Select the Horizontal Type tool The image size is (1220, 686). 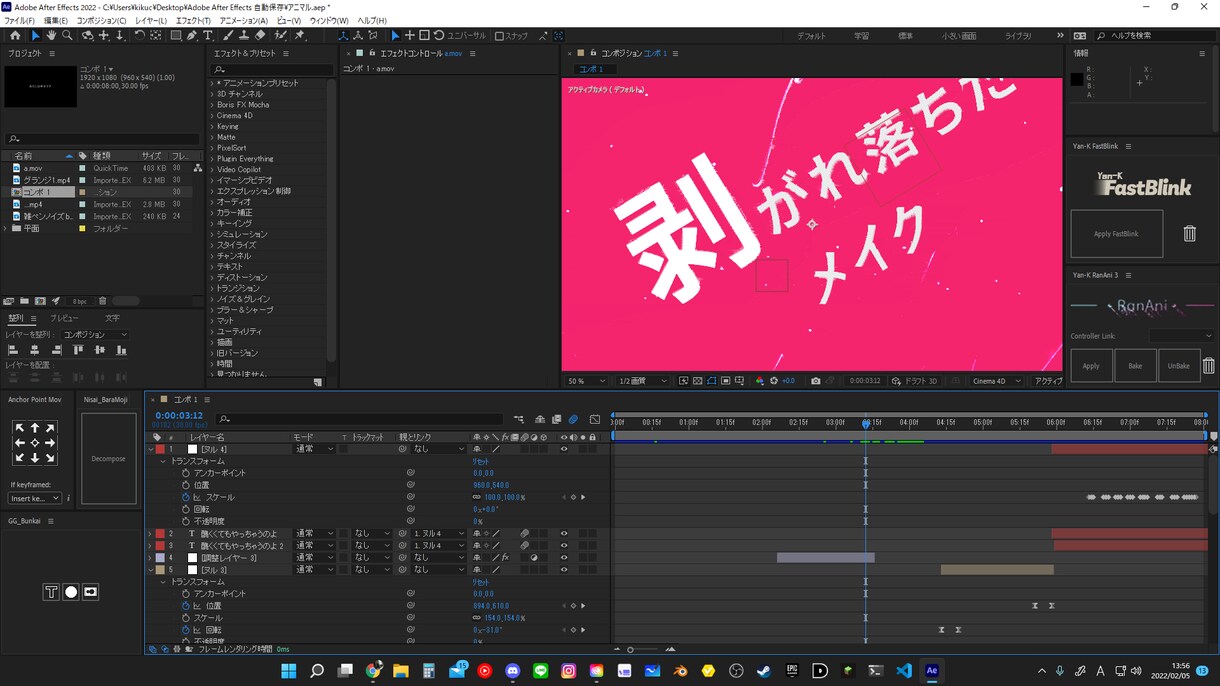208,36
